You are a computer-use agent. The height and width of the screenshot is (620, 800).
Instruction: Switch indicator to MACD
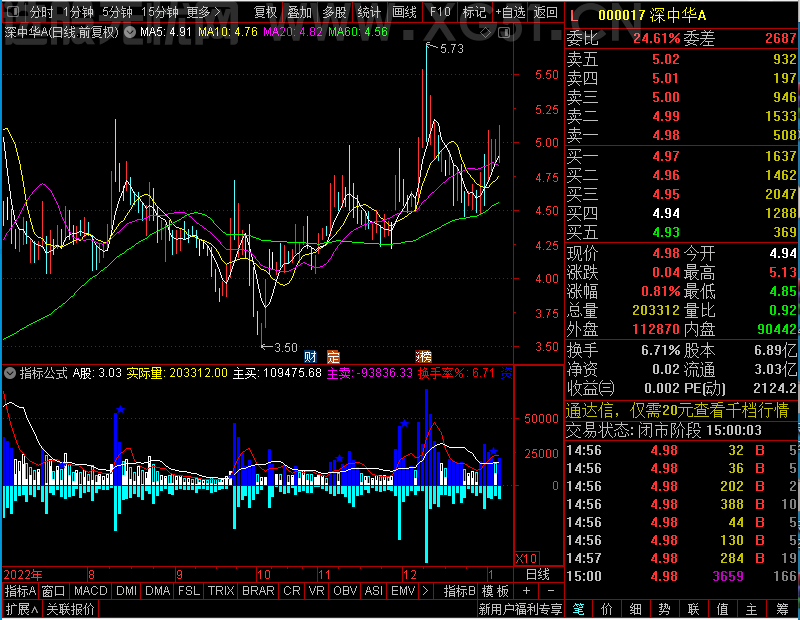(x=91, y=591)
